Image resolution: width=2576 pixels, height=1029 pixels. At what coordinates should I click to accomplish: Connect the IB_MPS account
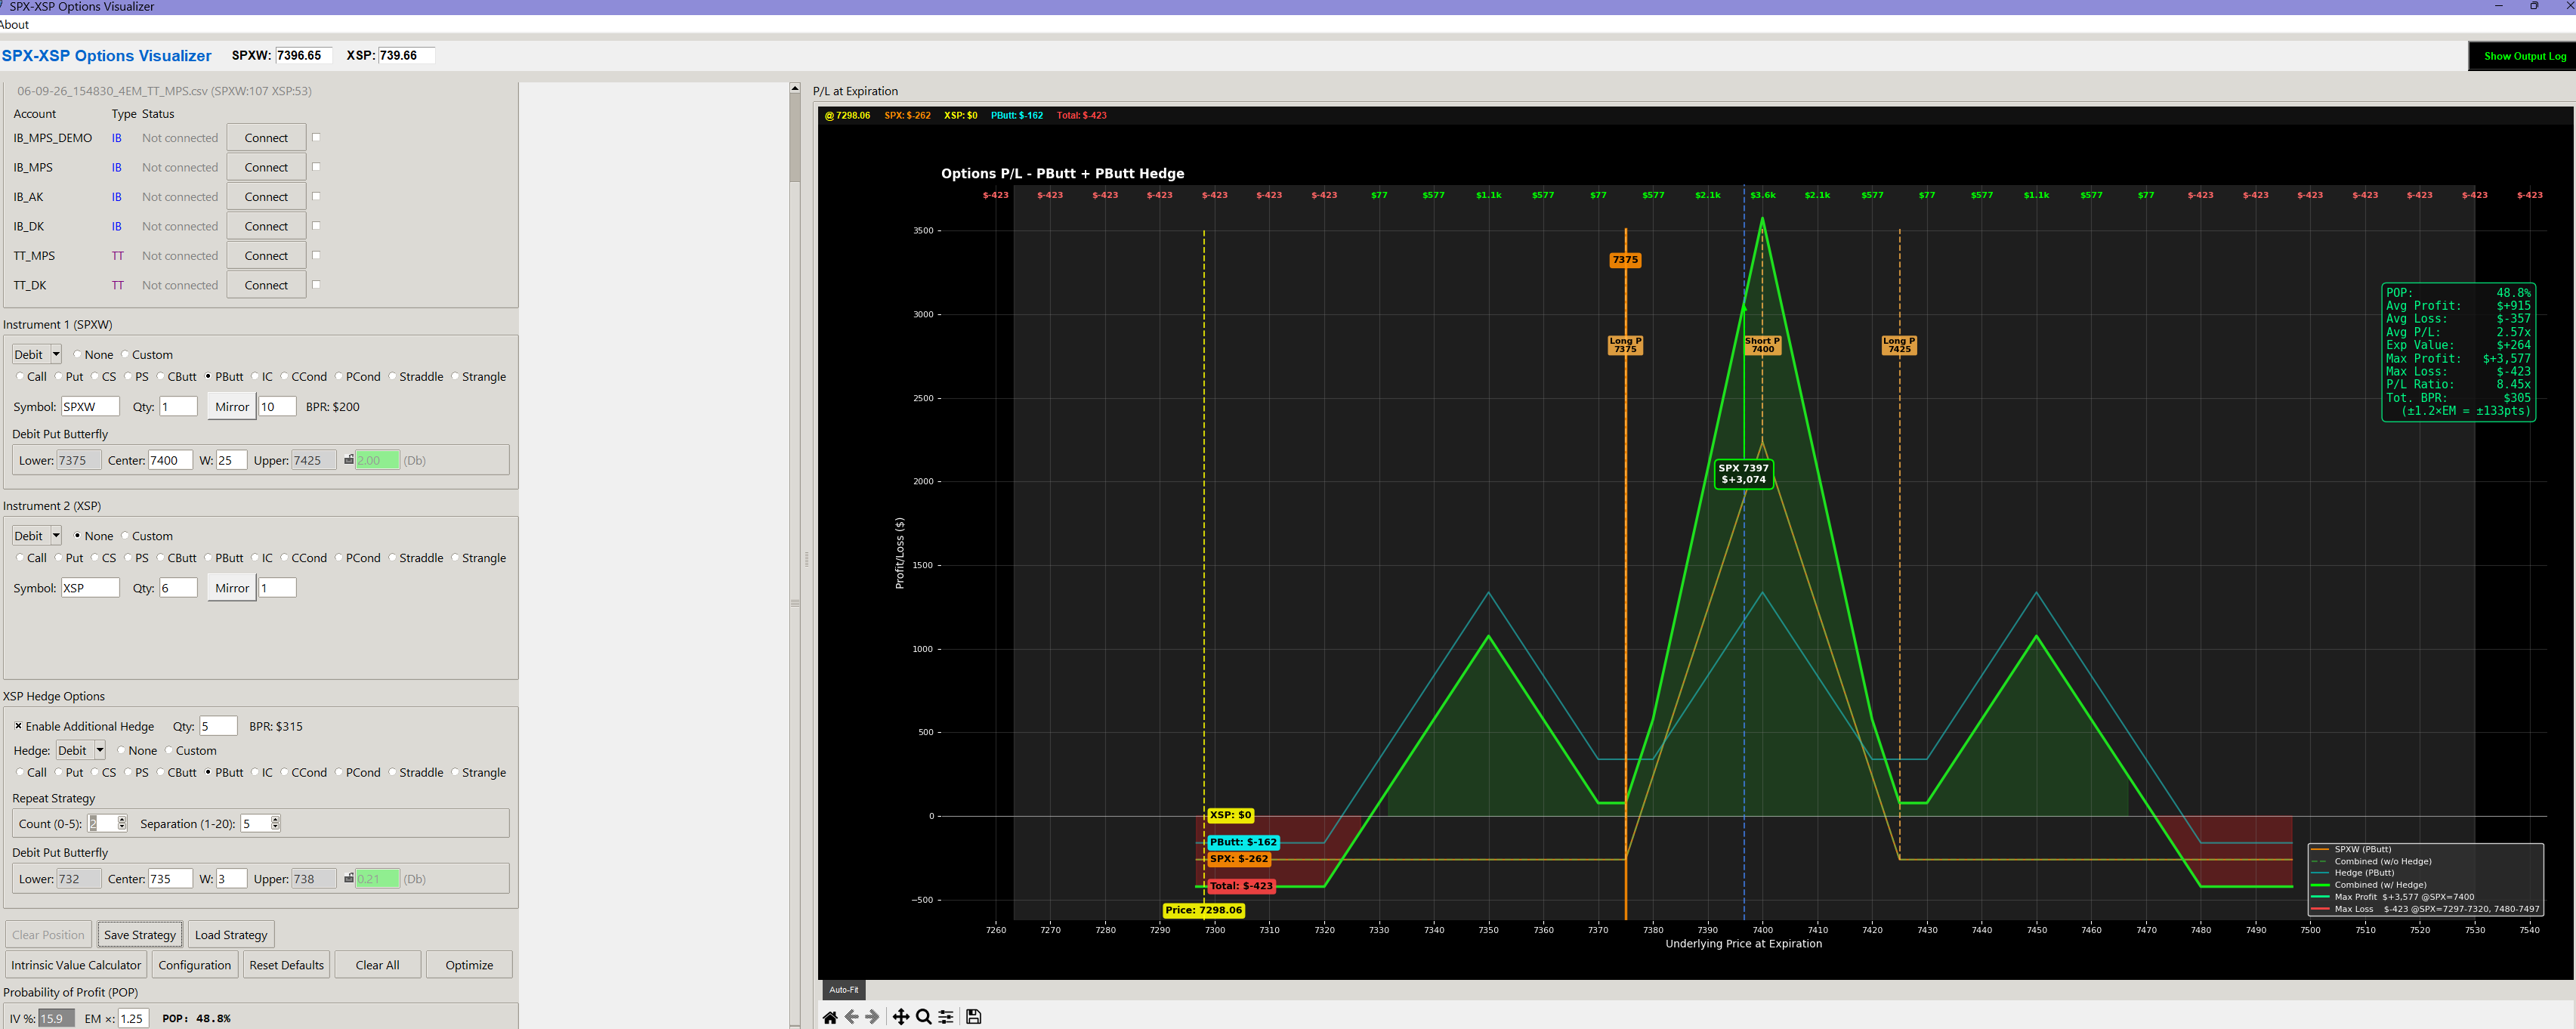(x=266, y=167)
